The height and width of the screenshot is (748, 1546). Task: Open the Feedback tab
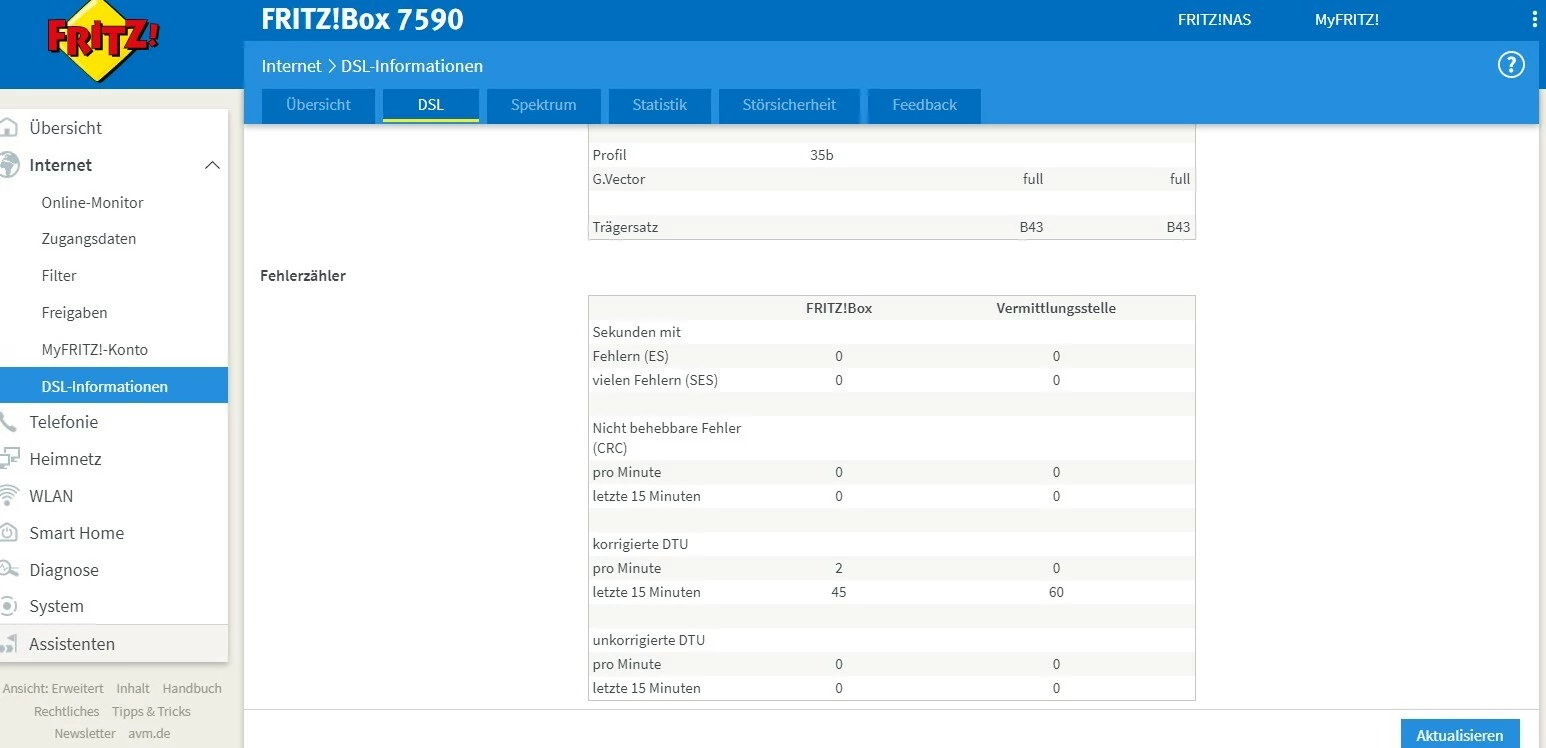click(x=924, y=105)
